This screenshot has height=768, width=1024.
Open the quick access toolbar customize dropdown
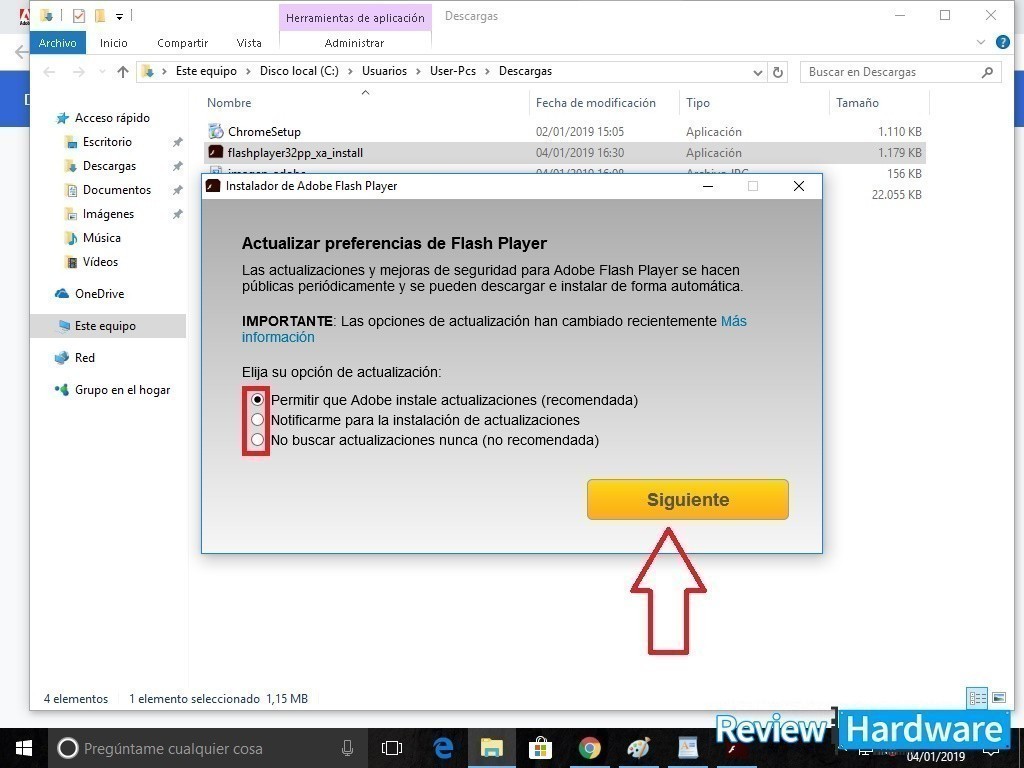pos(120,16)
